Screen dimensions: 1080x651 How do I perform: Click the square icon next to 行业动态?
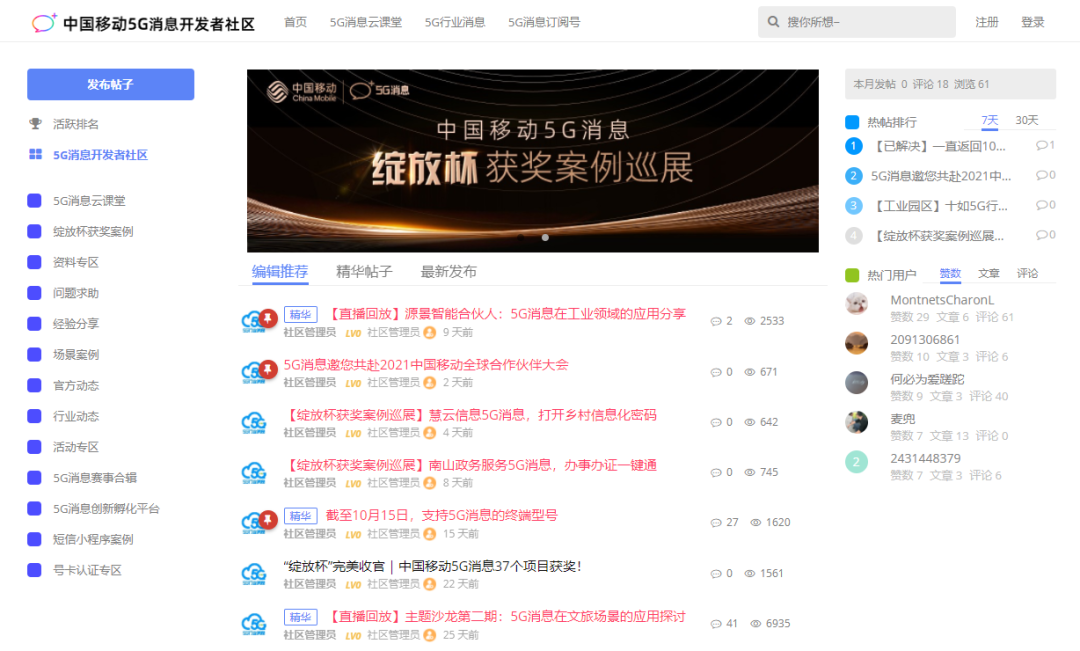pyautogui.click(x=34, y=416)
